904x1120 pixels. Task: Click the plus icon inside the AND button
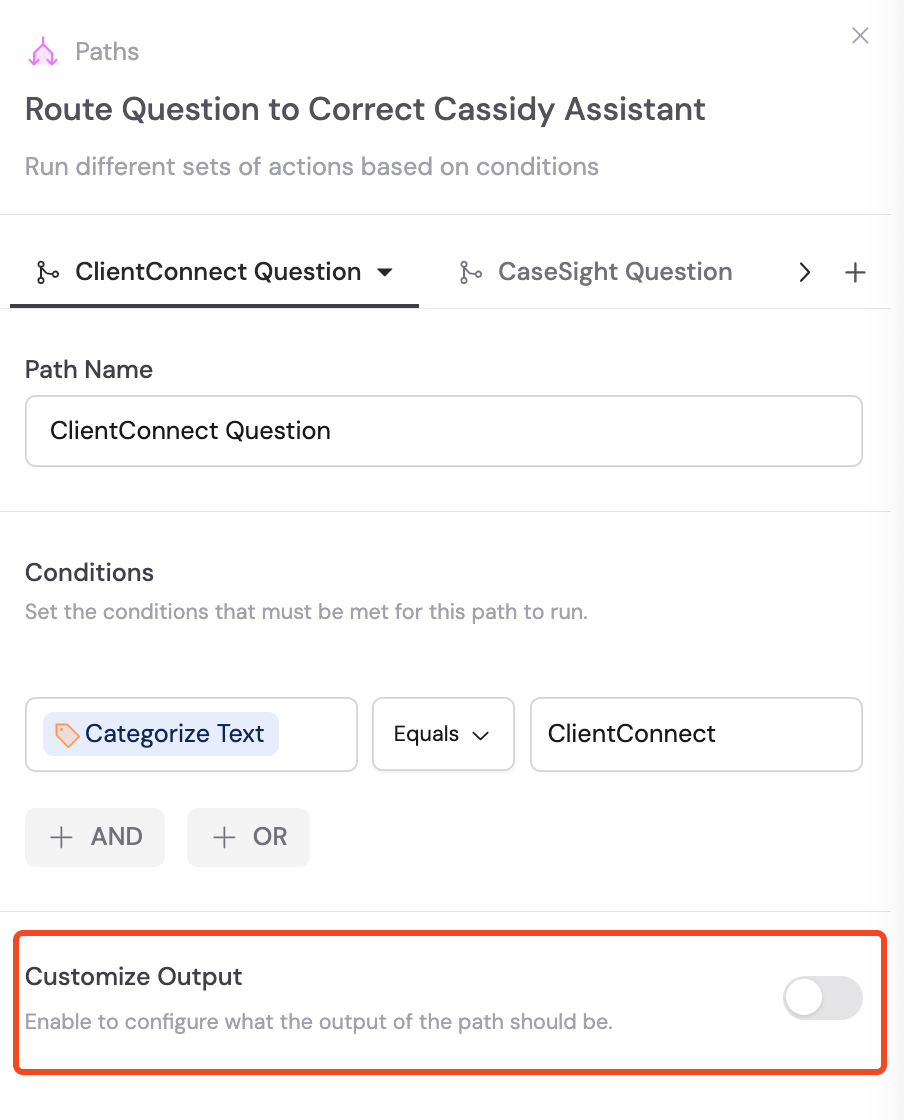pos(61,837)
